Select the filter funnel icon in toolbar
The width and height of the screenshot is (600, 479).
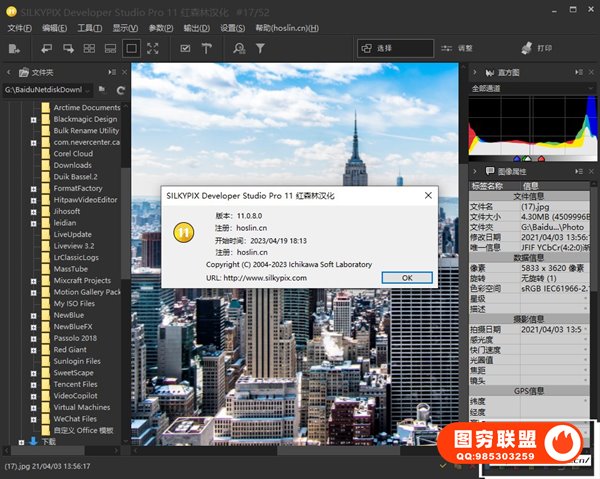tap(261, 48)
